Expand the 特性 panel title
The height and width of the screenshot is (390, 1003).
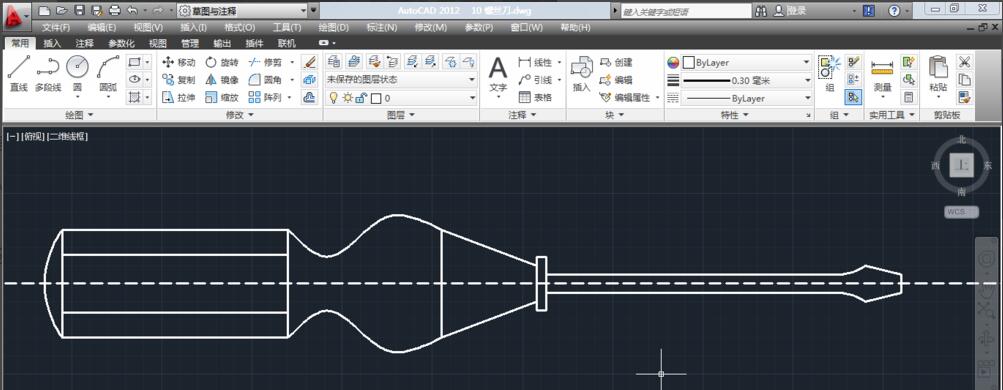pyautogui.click(x=734, y=115)
